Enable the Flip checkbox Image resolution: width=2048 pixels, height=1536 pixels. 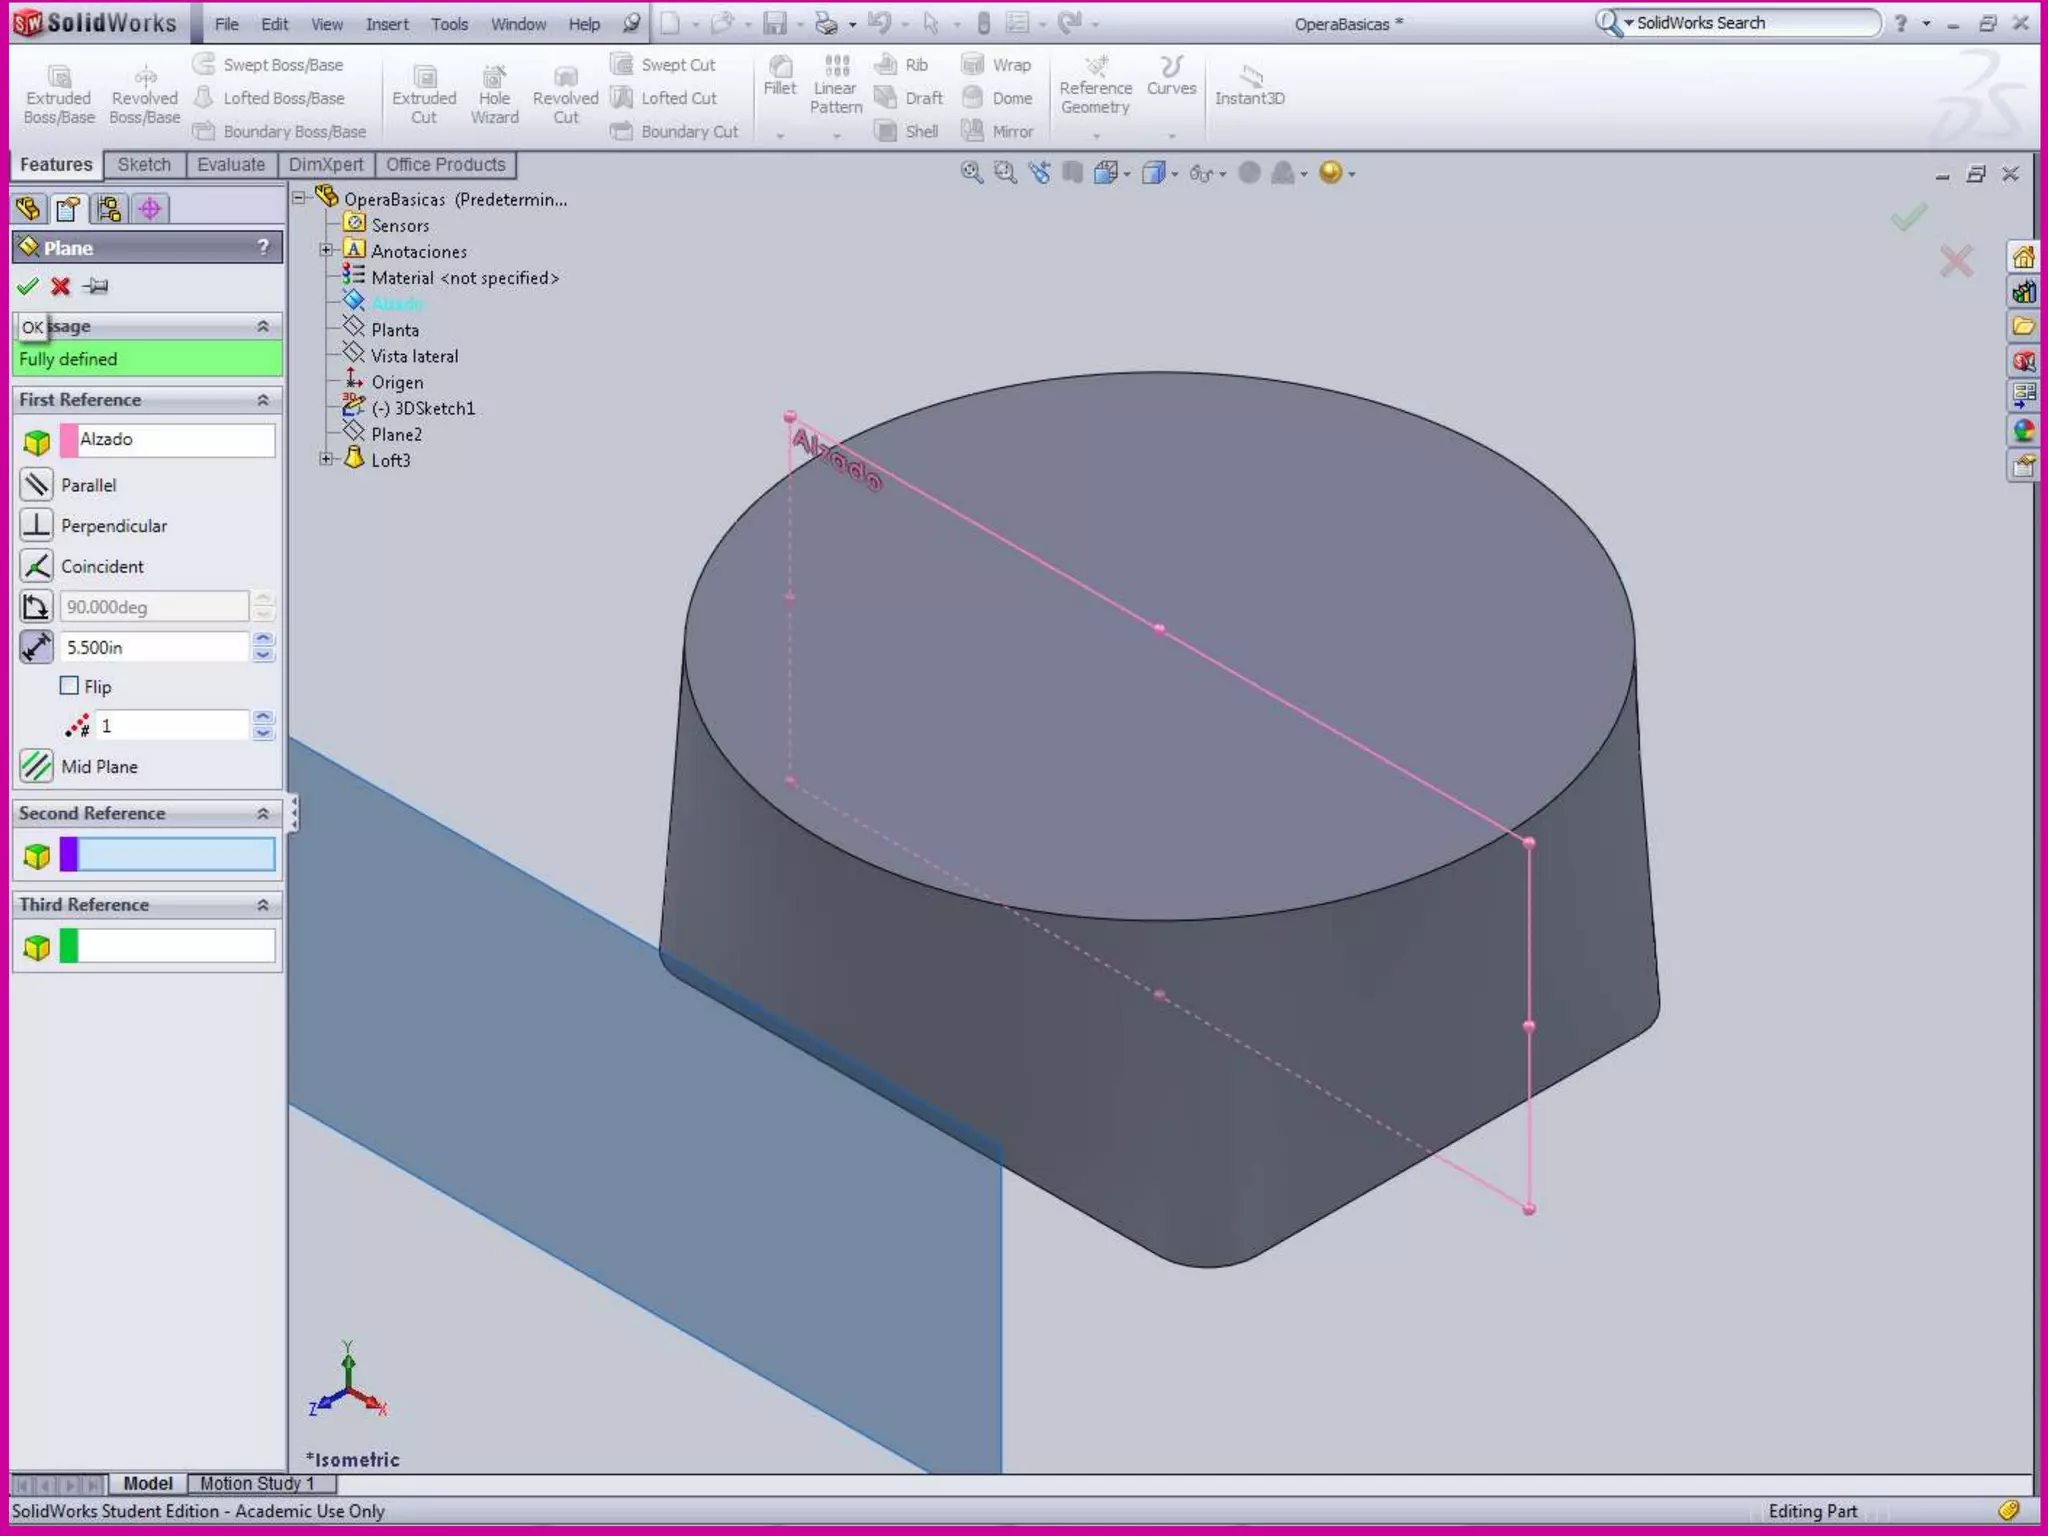click(x=69, y=686)
